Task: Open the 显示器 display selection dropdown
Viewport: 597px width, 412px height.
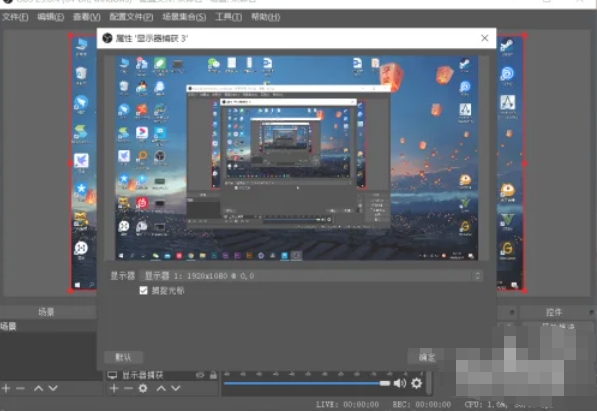Action: [311, 276]
